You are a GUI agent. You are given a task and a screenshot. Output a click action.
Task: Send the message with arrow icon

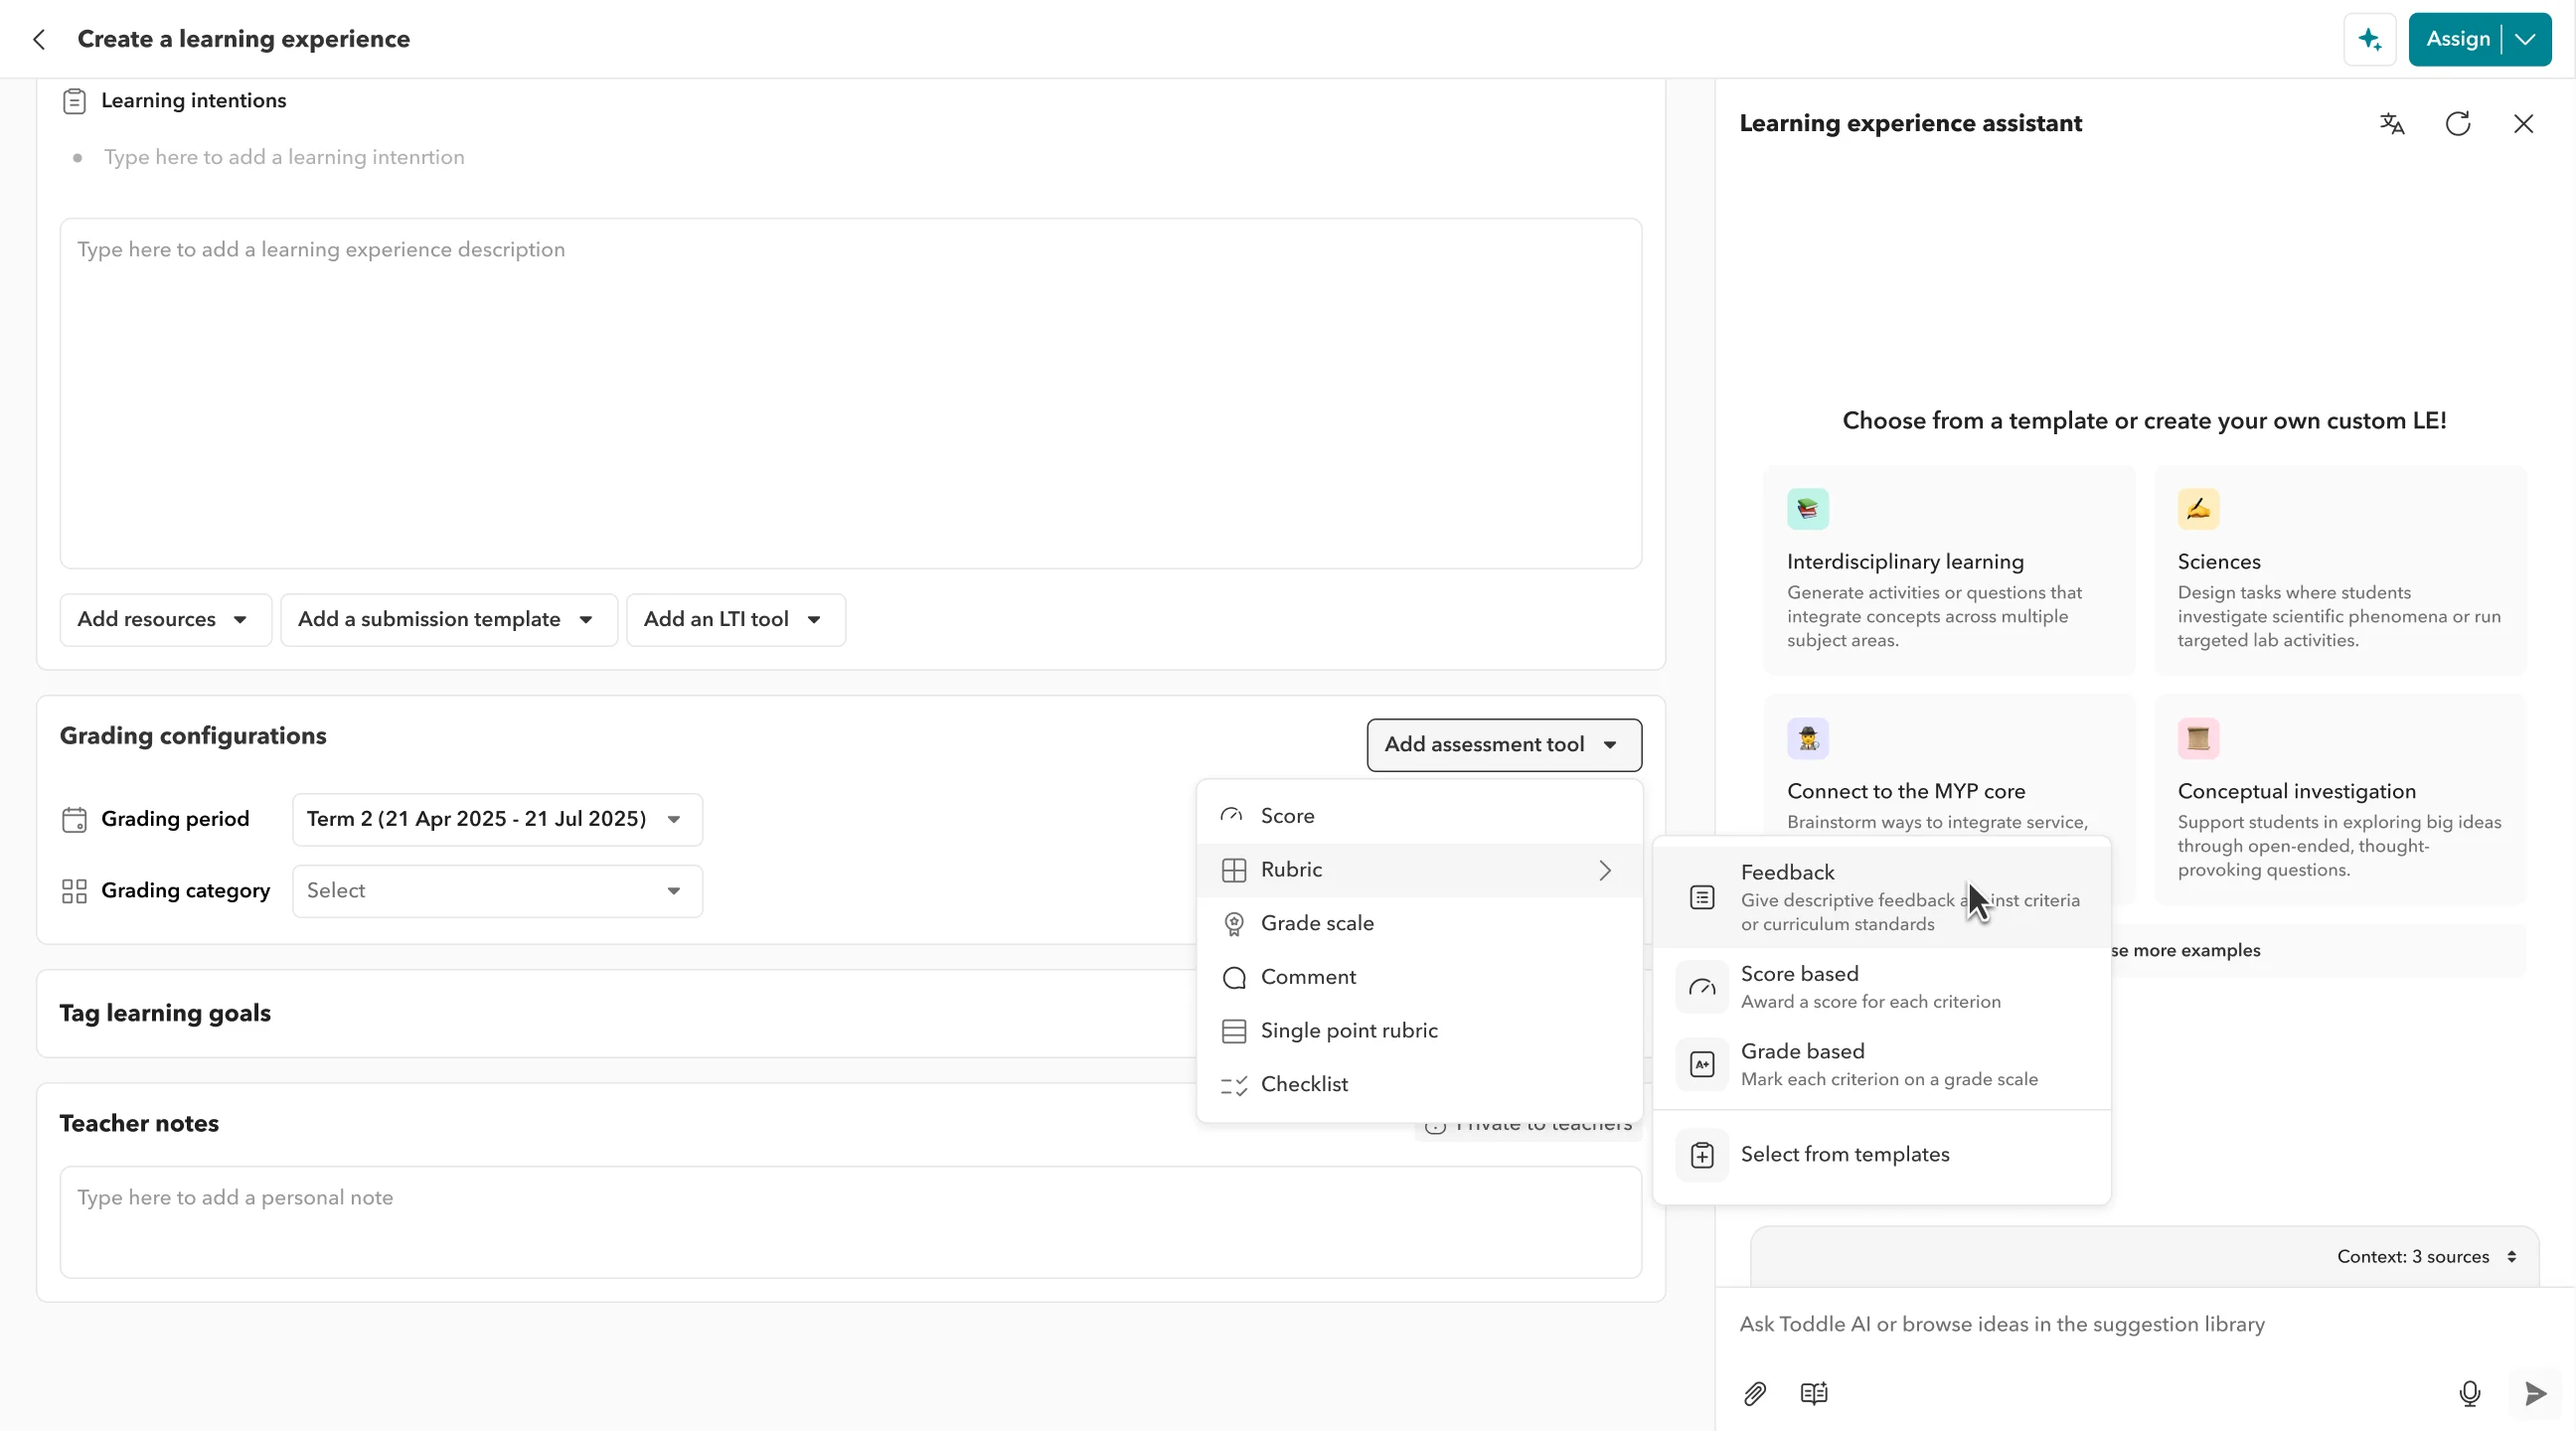click(x=2535, y=1393)
